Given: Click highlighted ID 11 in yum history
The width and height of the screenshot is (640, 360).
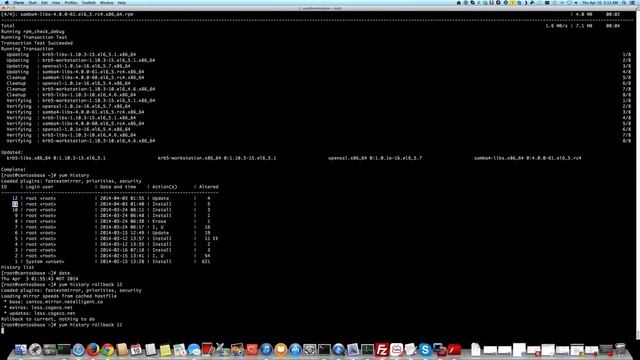Looking at the screenshot, I should coord(15,204).
